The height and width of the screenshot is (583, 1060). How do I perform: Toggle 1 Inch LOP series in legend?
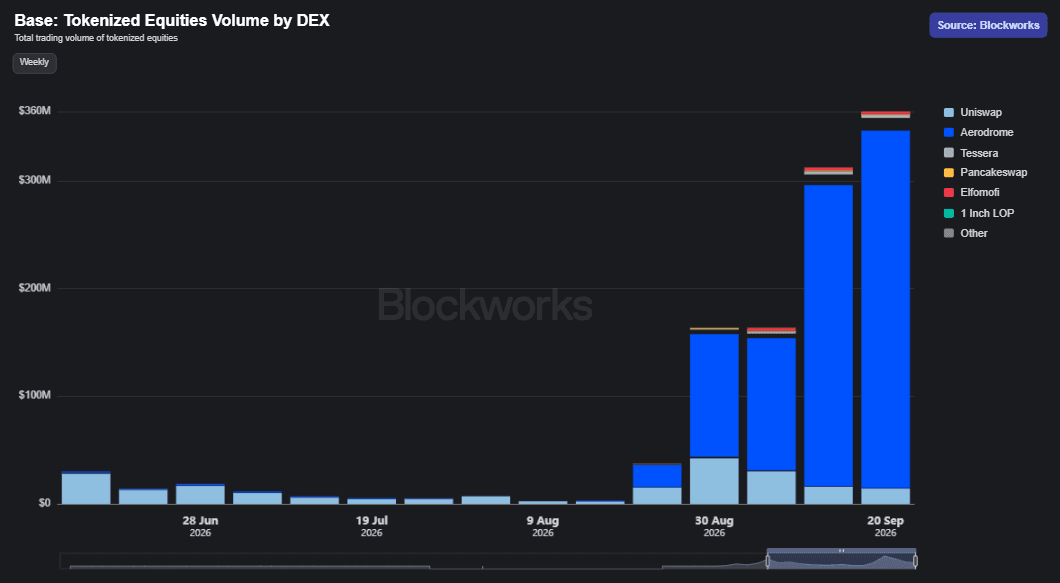(x=979, y=213)
